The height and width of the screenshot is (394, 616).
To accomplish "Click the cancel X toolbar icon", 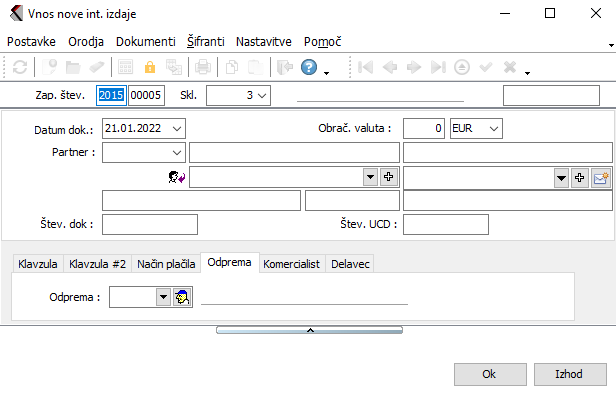I will pos(510,67).
